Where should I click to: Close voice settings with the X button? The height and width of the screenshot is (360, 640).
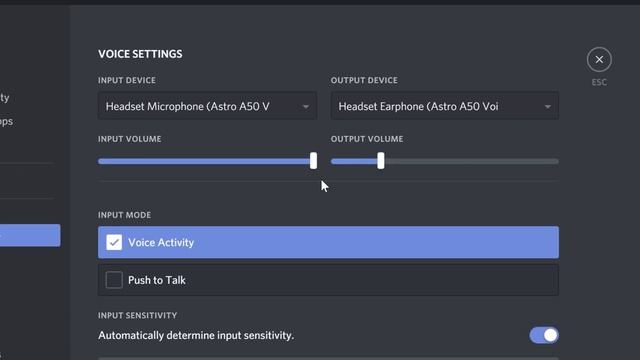(599, 60)
